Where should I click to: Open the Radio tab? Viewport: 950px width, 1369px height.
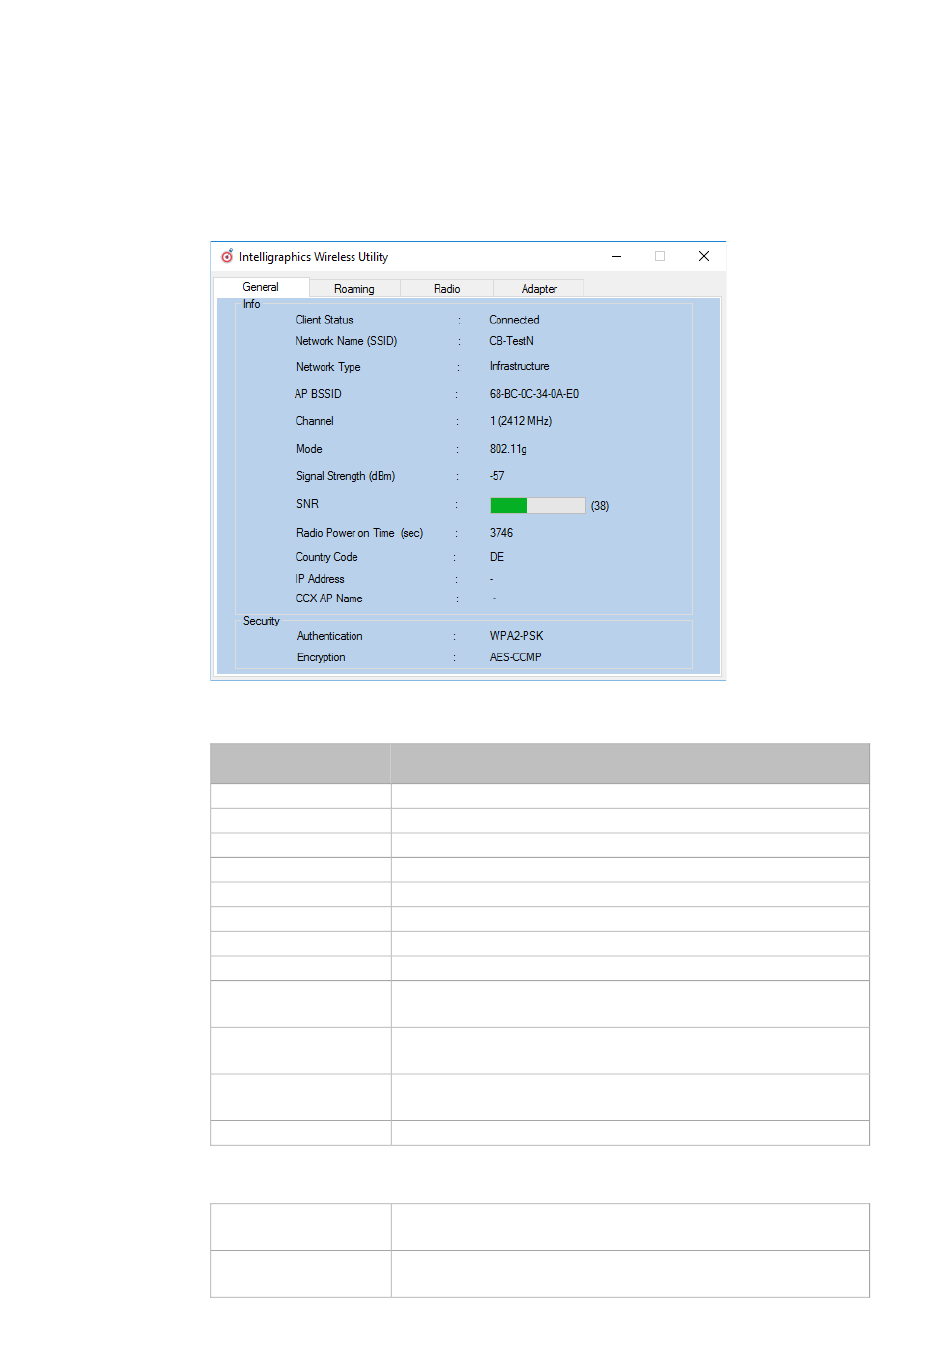click(x=447, y=289)
